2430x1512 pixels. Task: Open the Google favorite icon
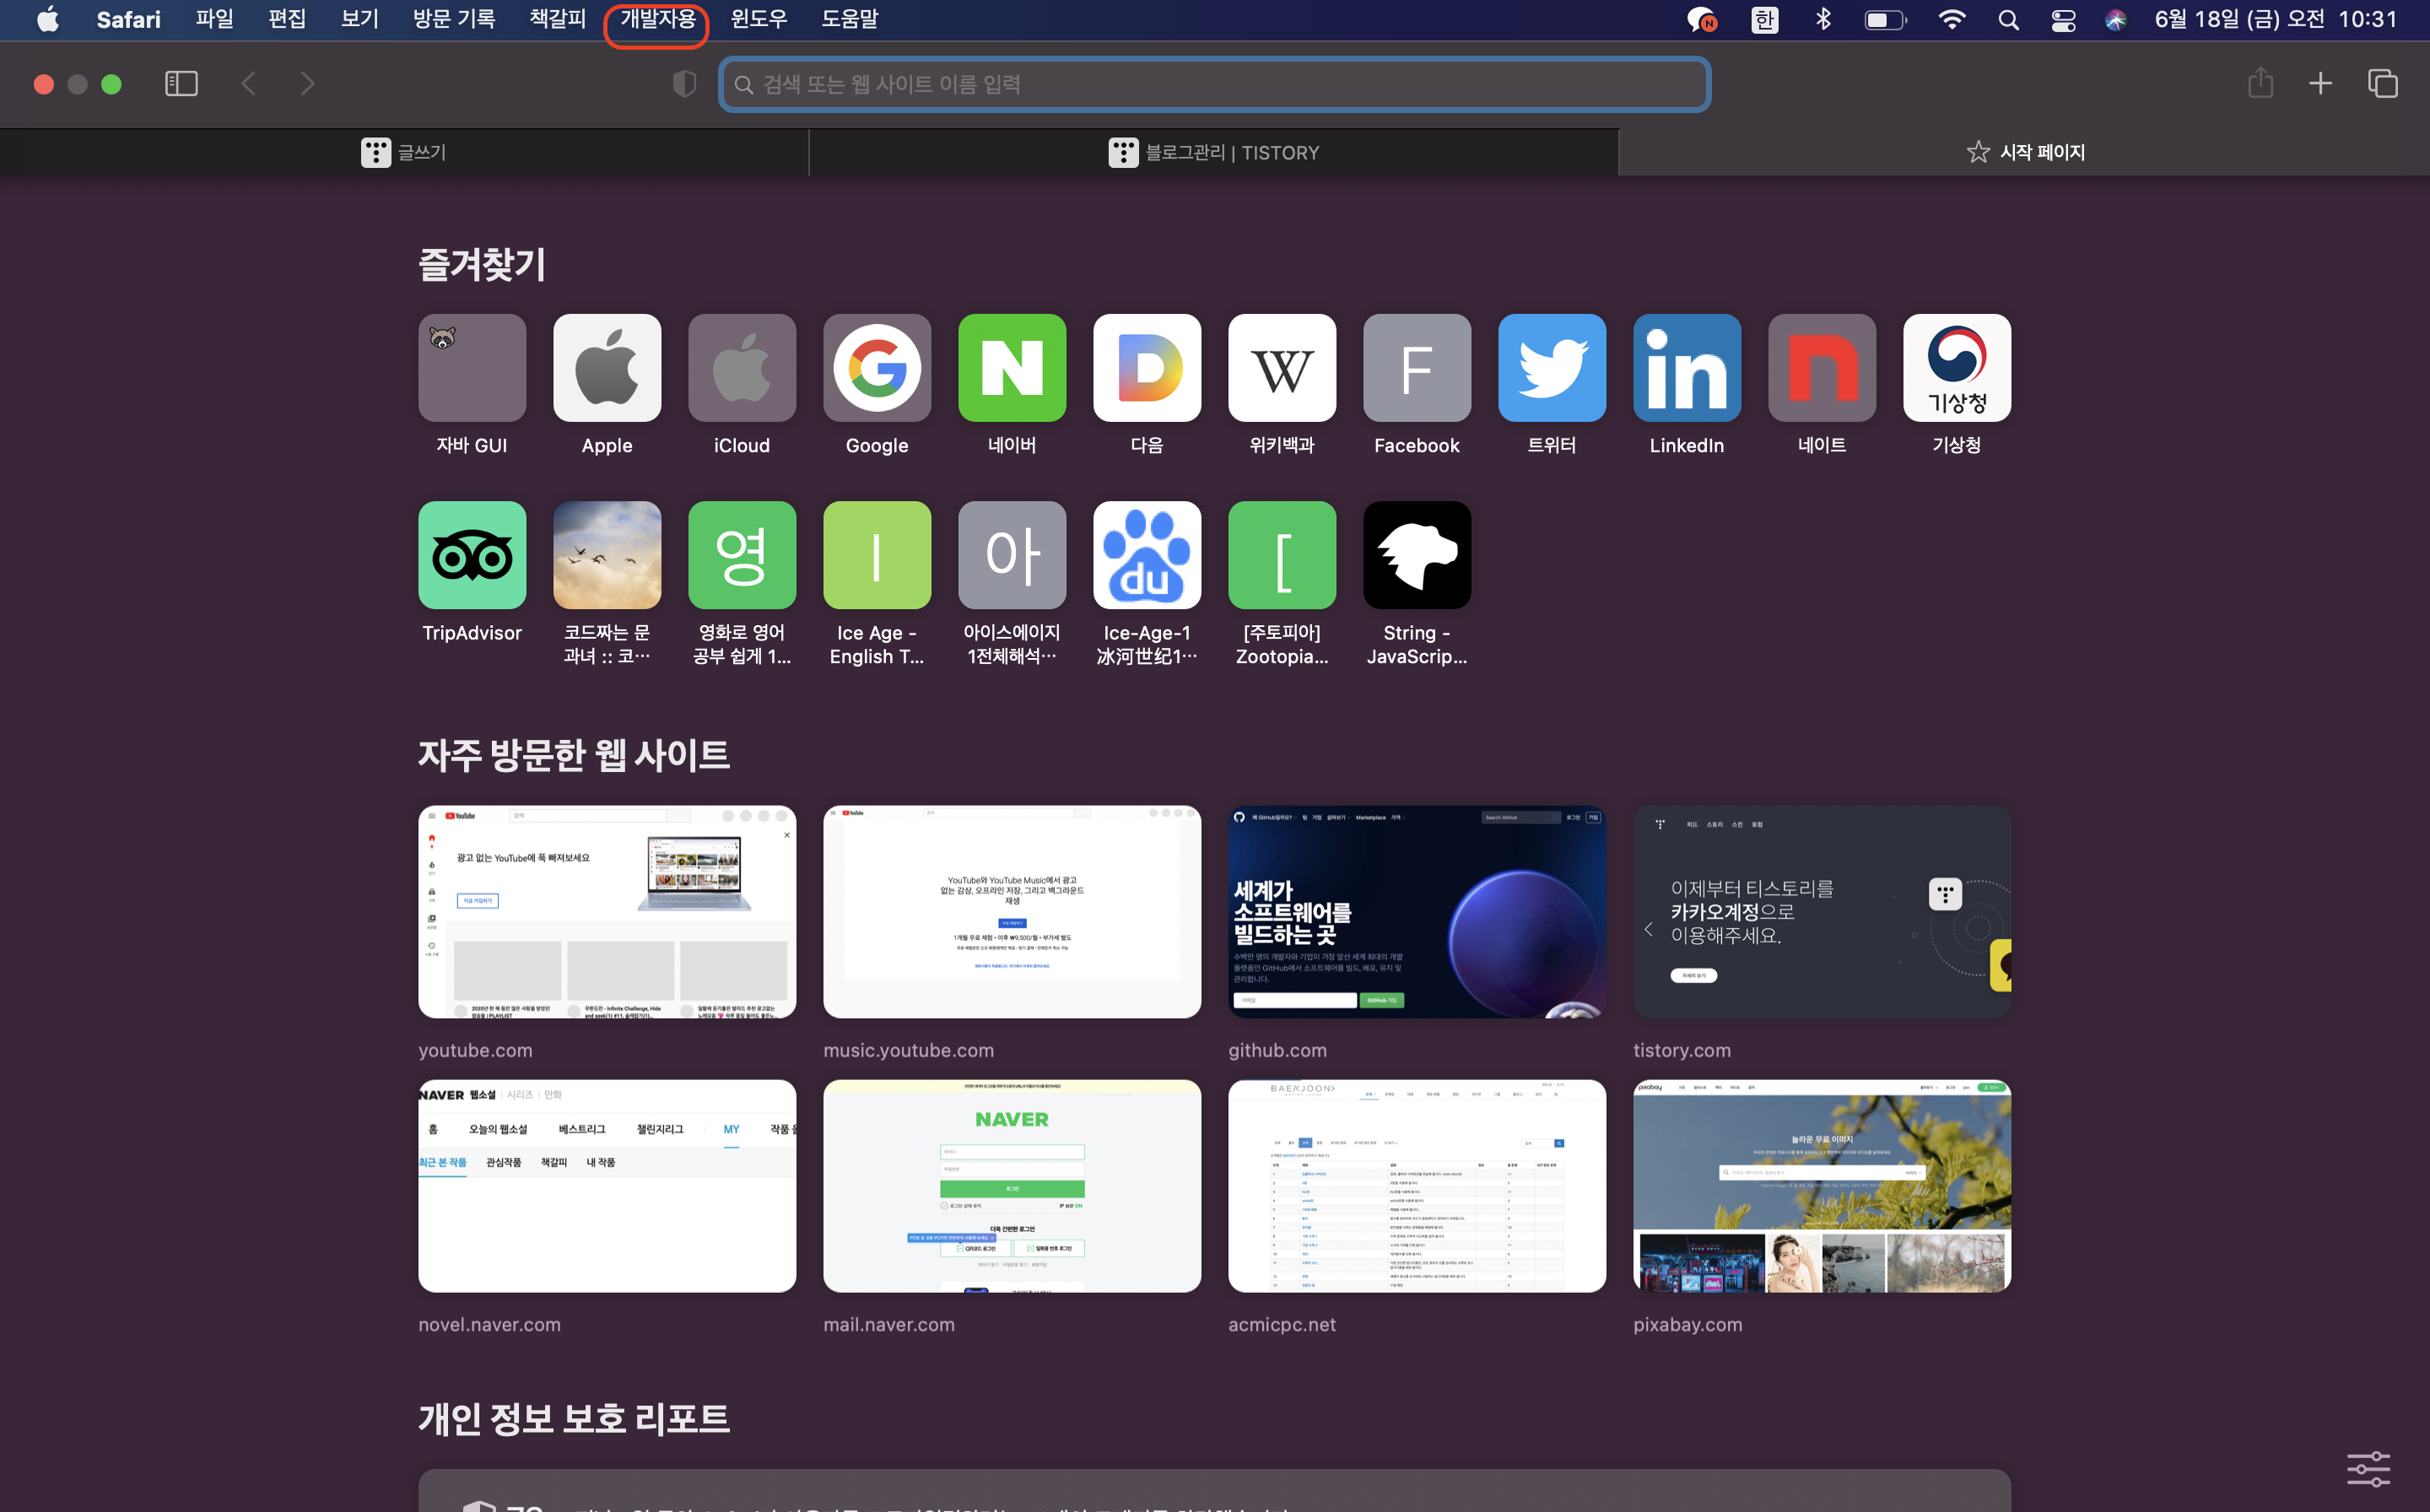pos(876,368)
